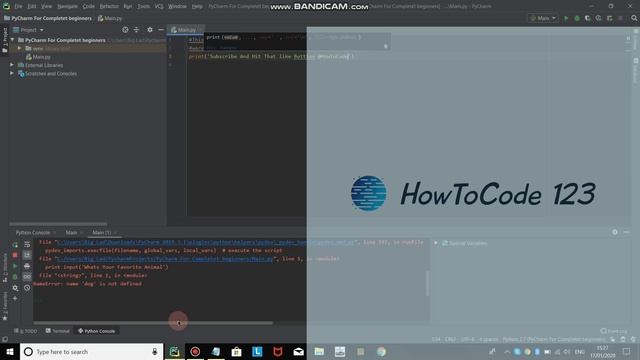Click the ENG language indicator in taskbar
The image size is (640, 360).
coord(580,351)
